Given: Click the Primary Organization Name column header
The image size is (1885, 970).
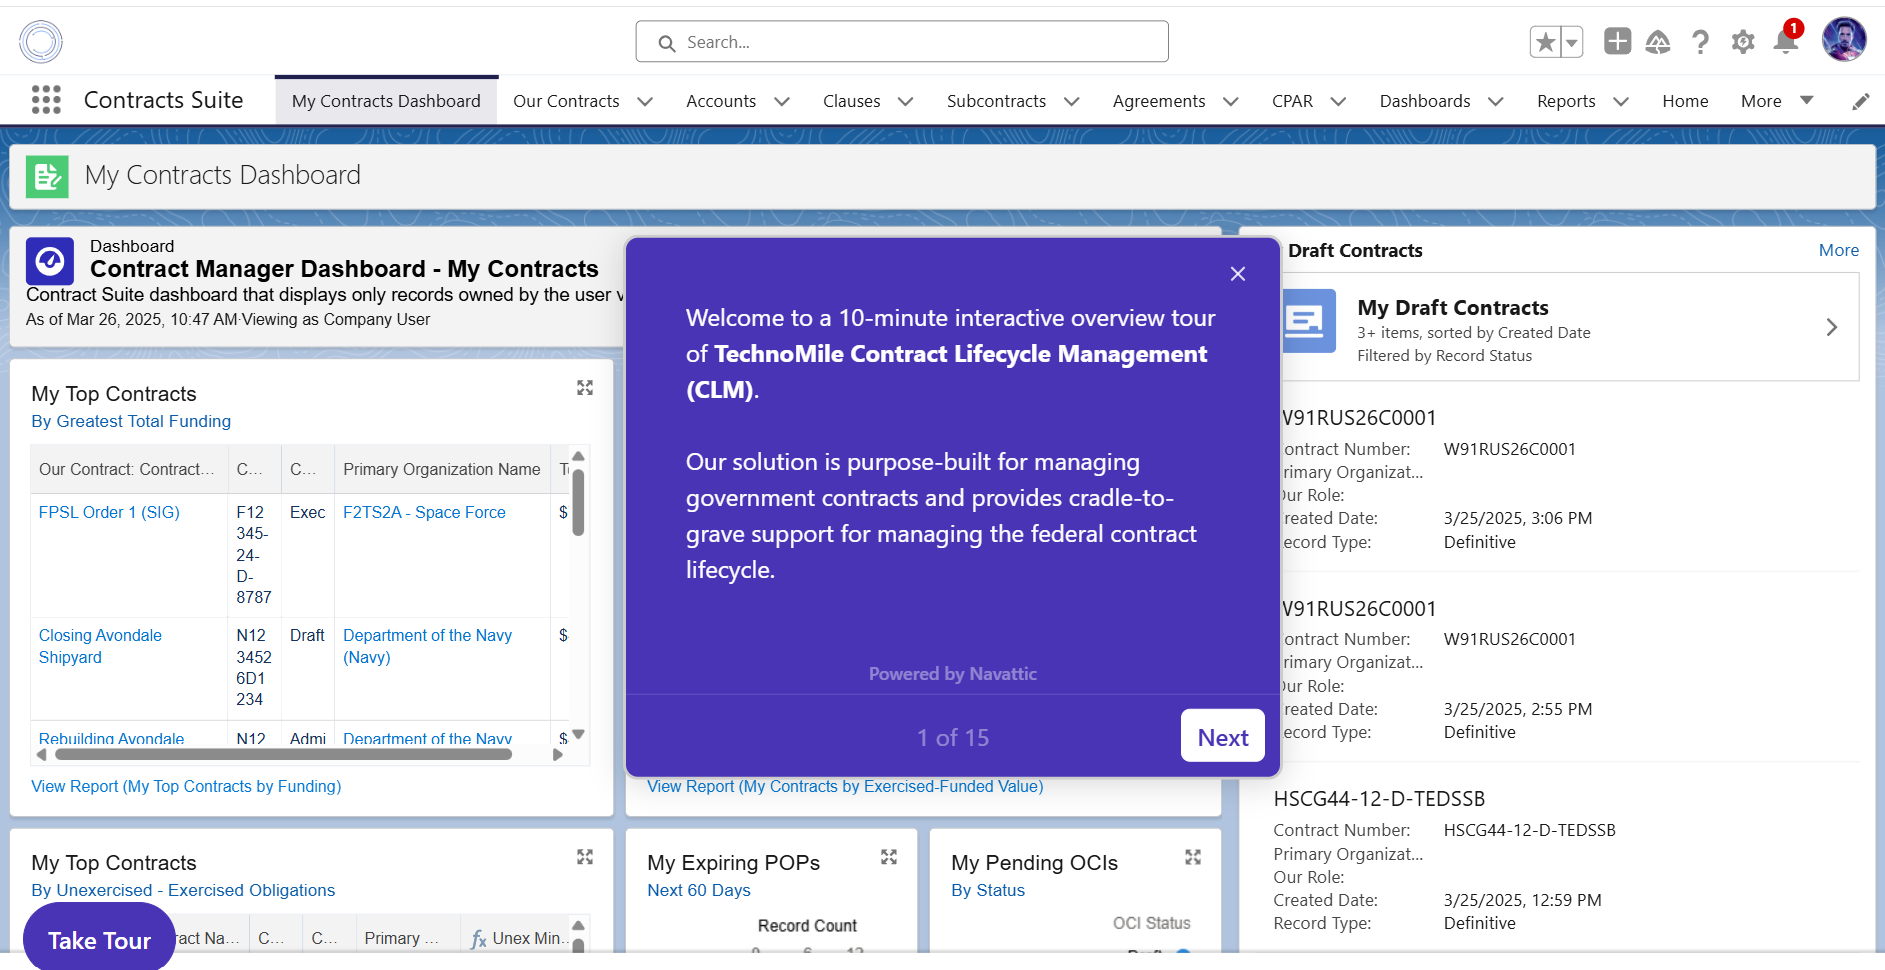Looking at the screenshot, I should [442, 469].
